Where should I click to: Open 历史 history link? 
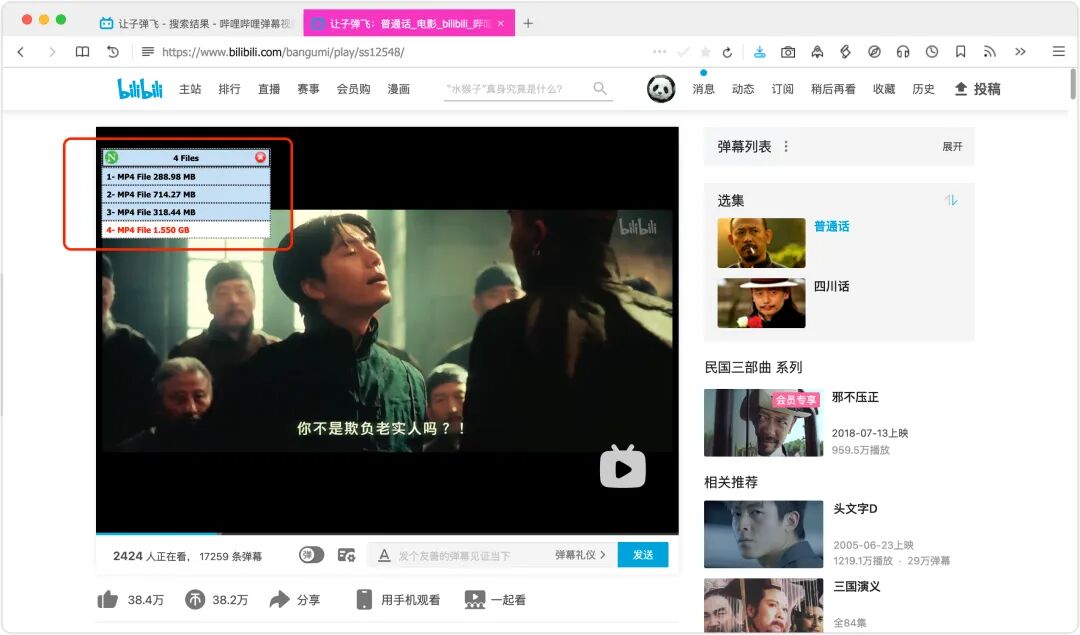[923, 89]
